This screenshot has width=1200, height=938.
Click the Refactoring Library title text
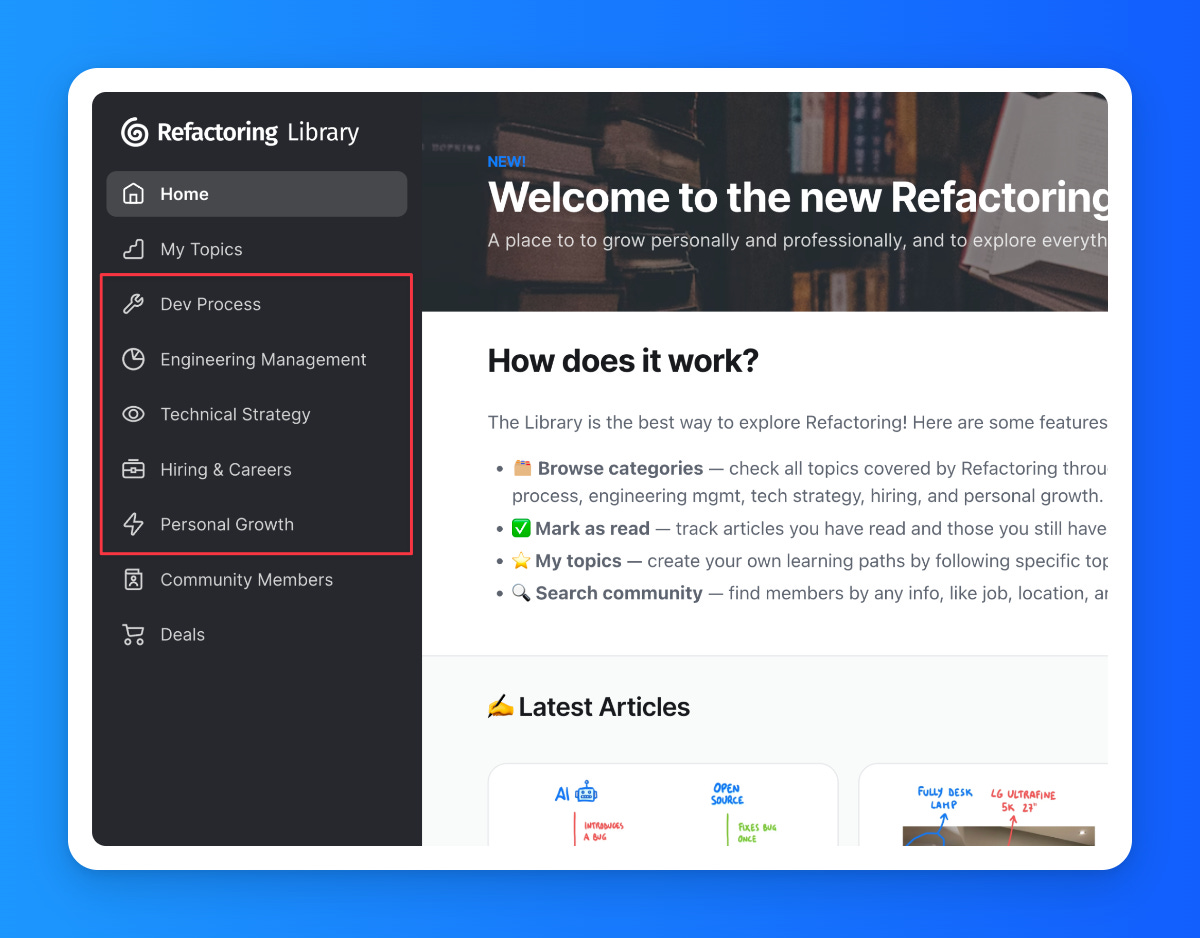[258, 132]
